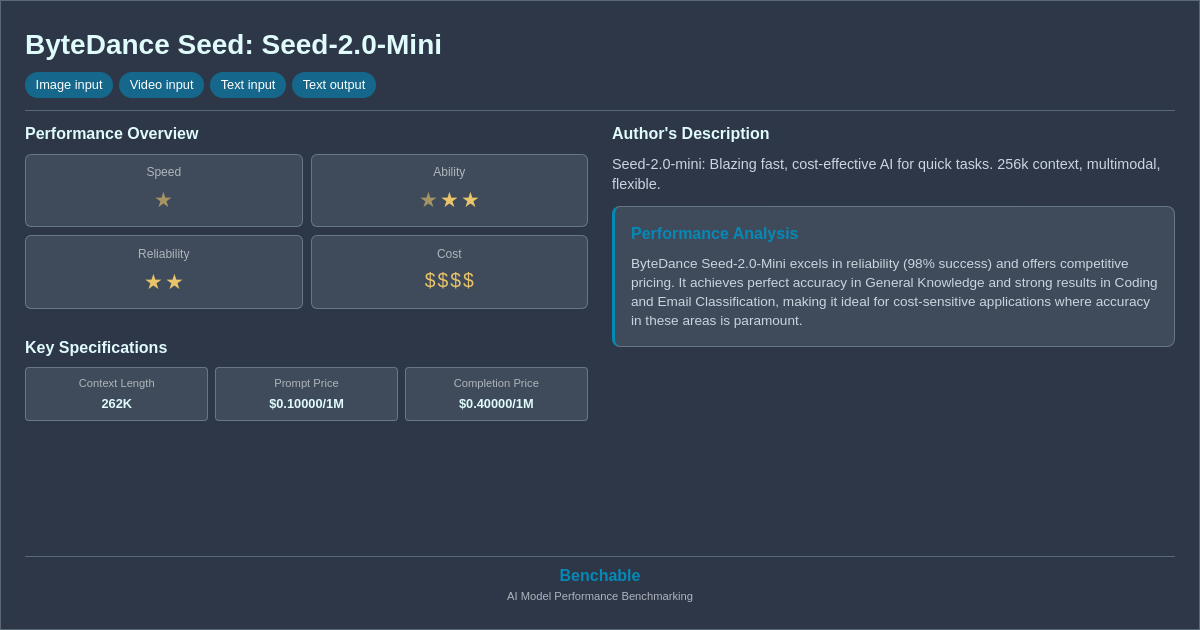Viewport: 1200px width, 630px height.
Task: Select the Cost card label
Action: (449, 254)
